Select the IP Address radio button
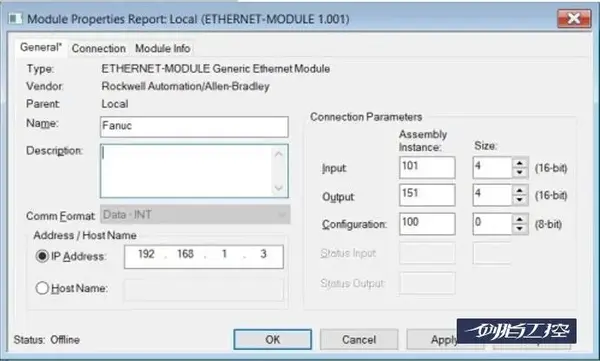This screenshot has height=361, width=600. point(42,256)
